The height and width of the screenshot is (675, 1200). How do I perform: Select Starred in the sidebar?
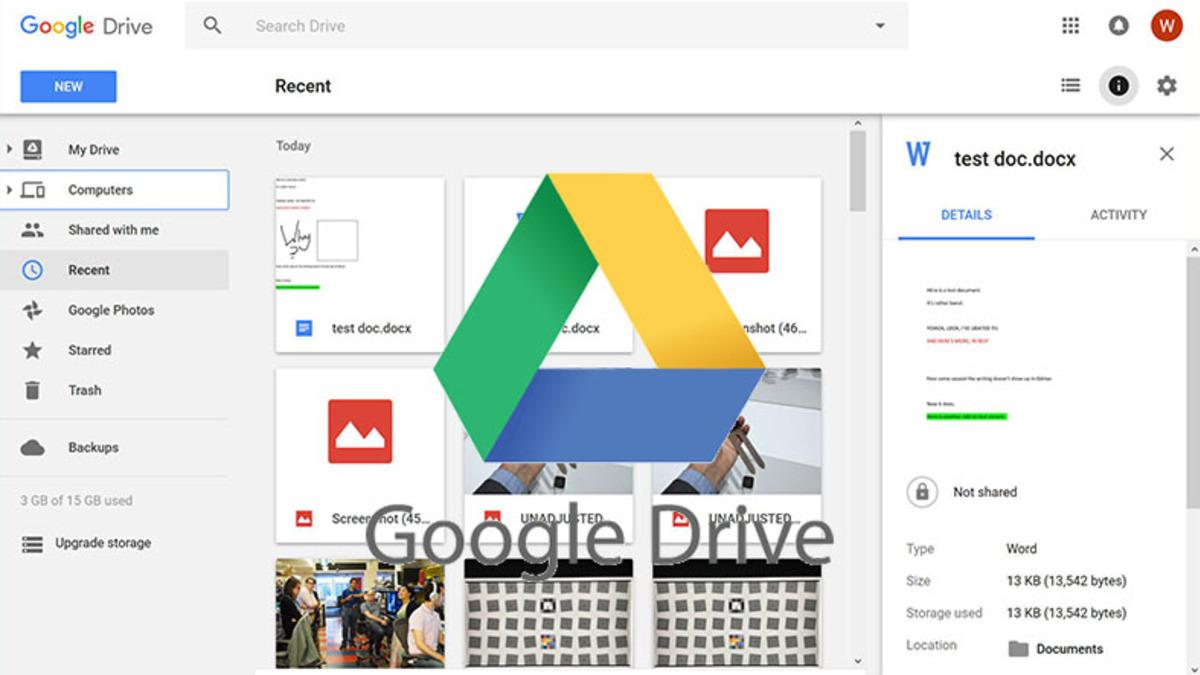point(88,350)
